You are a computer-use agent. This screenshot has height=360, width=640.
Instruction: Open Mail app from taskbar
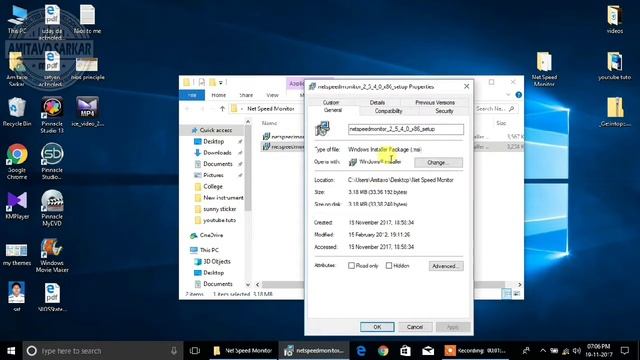428,351
